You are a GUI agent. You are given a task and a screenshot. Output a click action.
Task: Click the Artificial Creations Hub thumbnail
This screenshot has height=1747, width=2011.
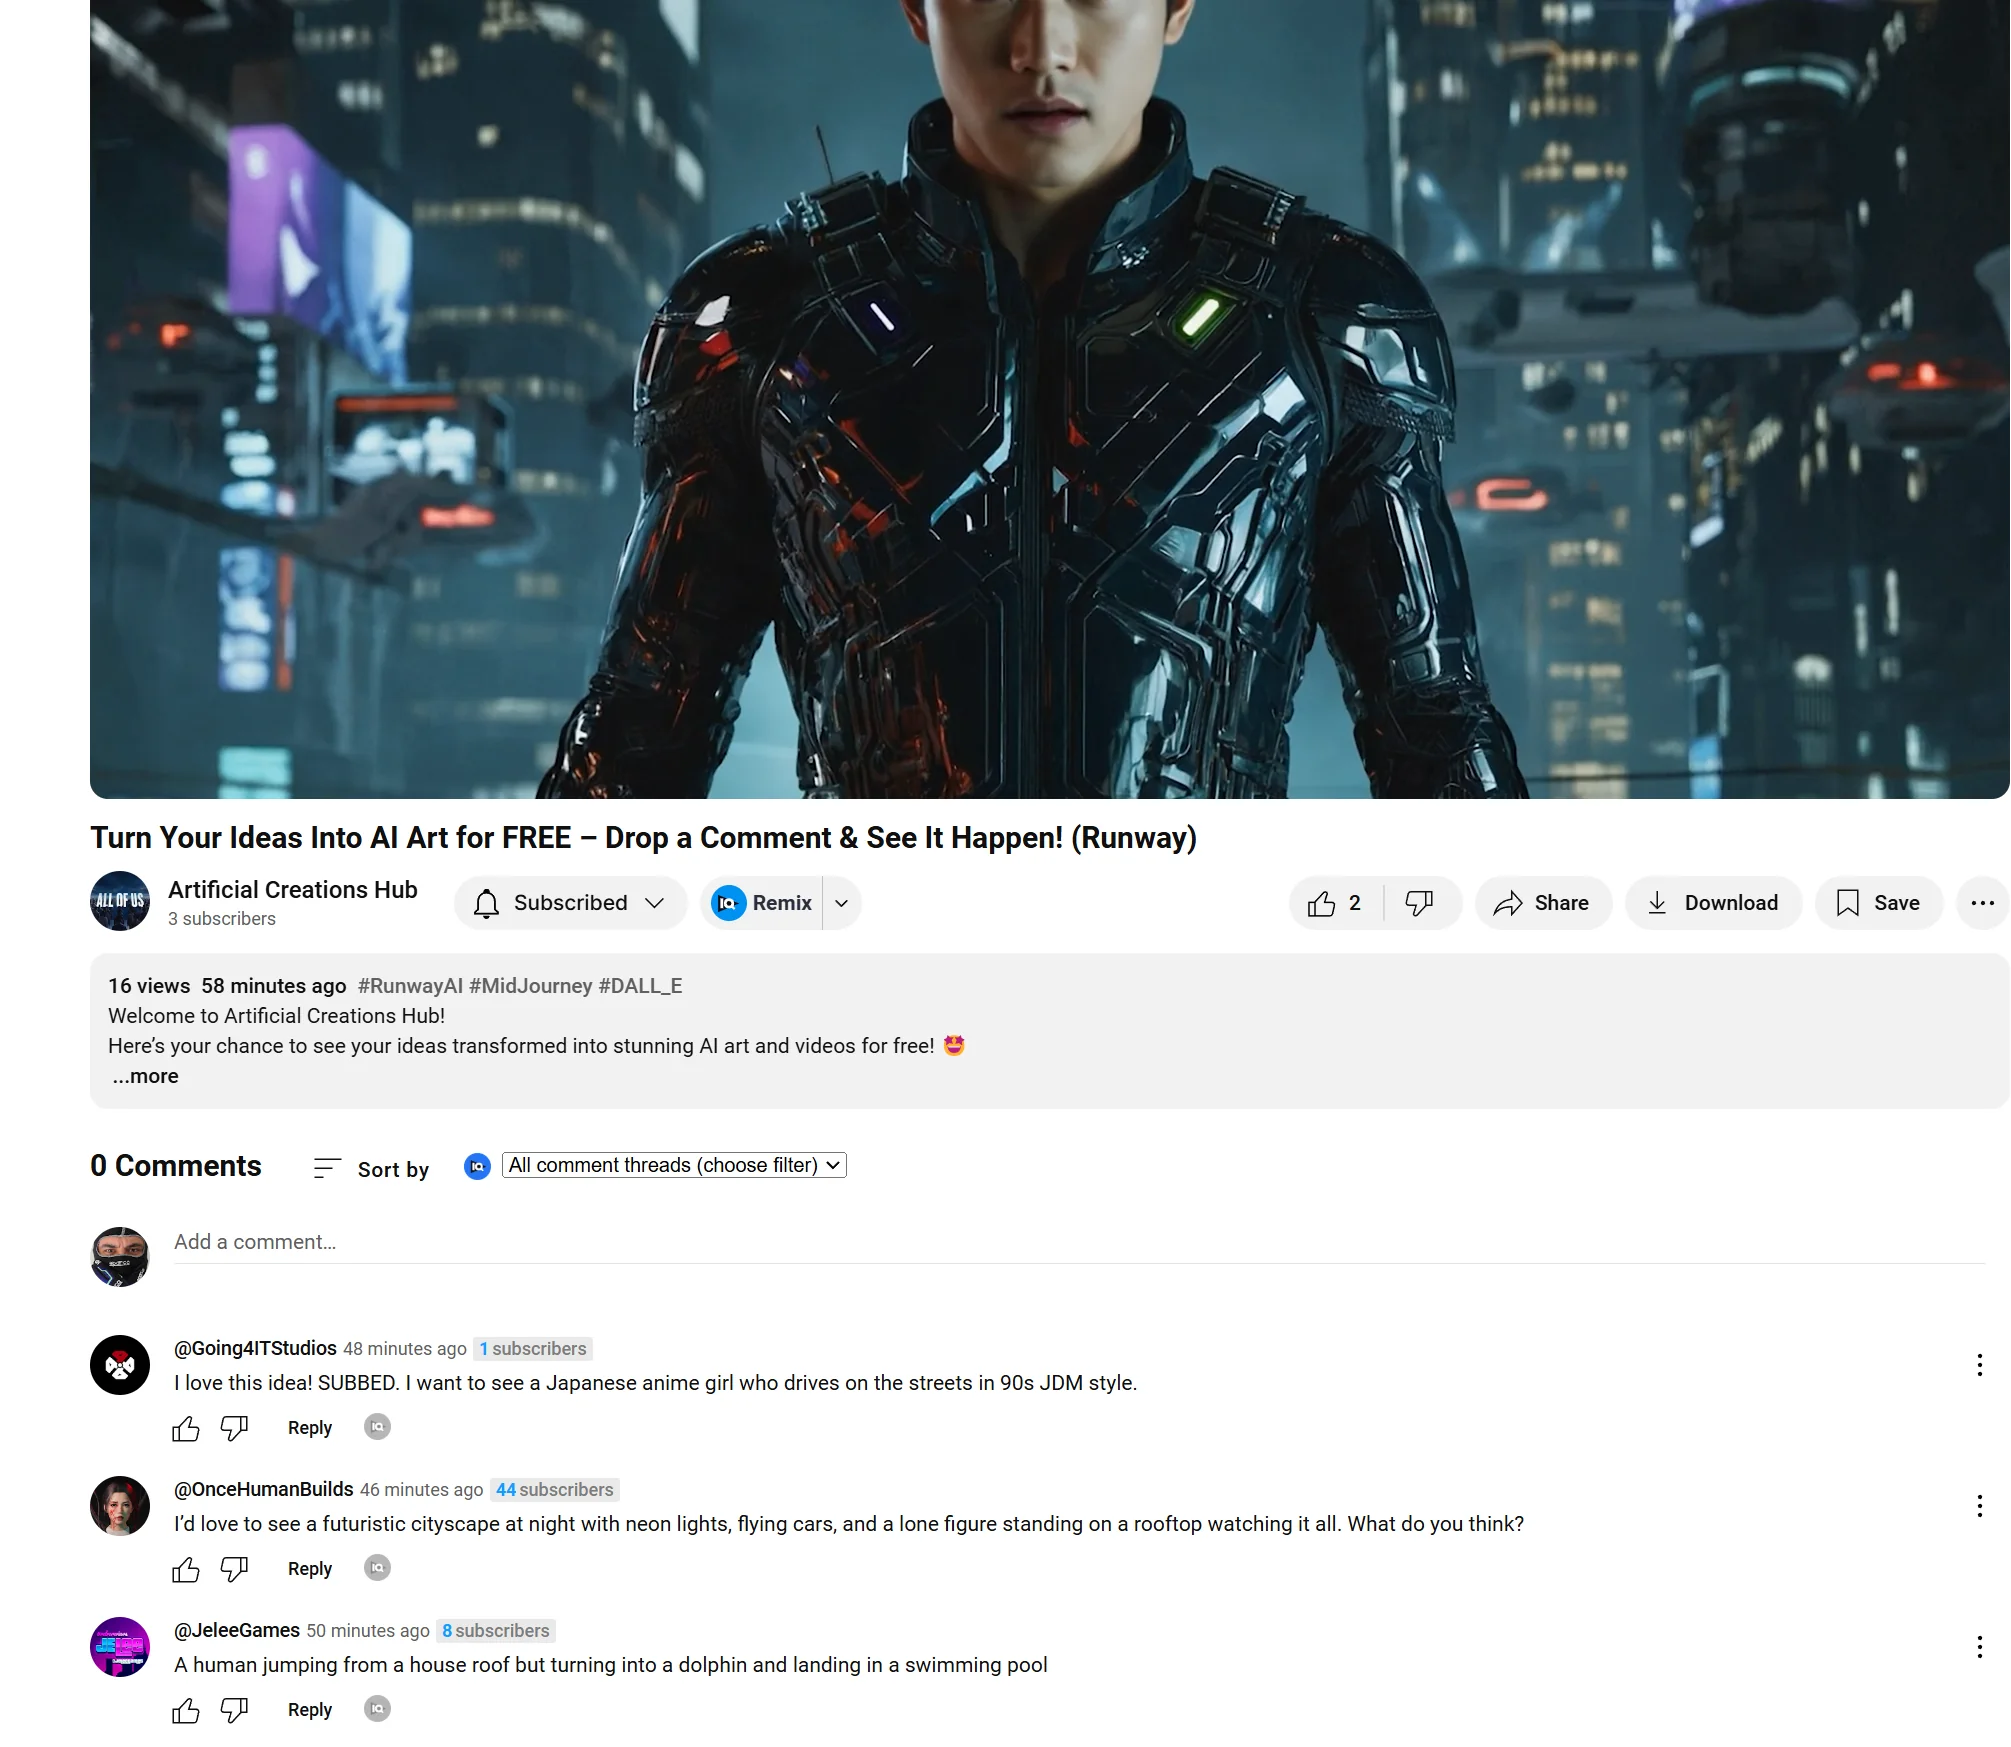120,901
